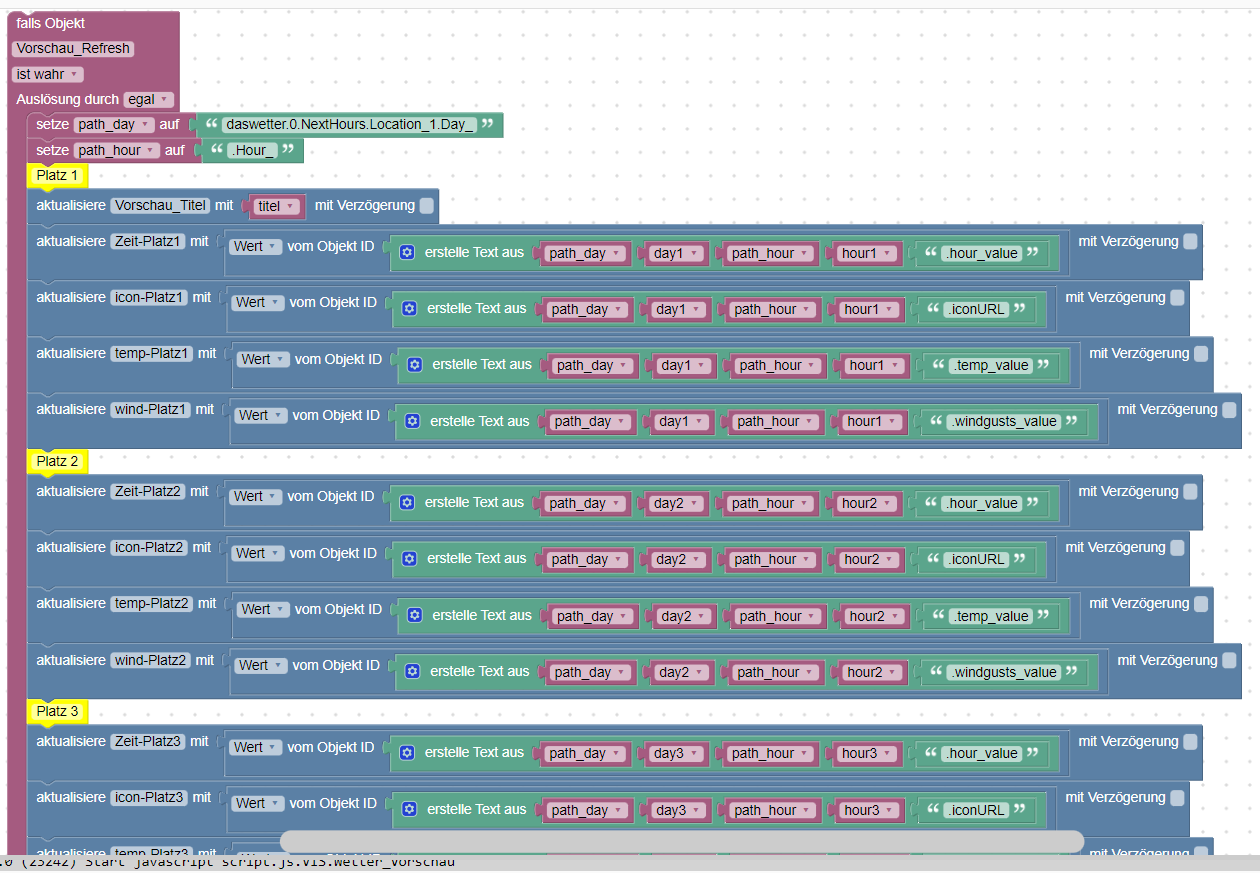The image size is (1260, 873).
Task: Select the Vorschau_Refresh object ID field
Action: (73, 48)
